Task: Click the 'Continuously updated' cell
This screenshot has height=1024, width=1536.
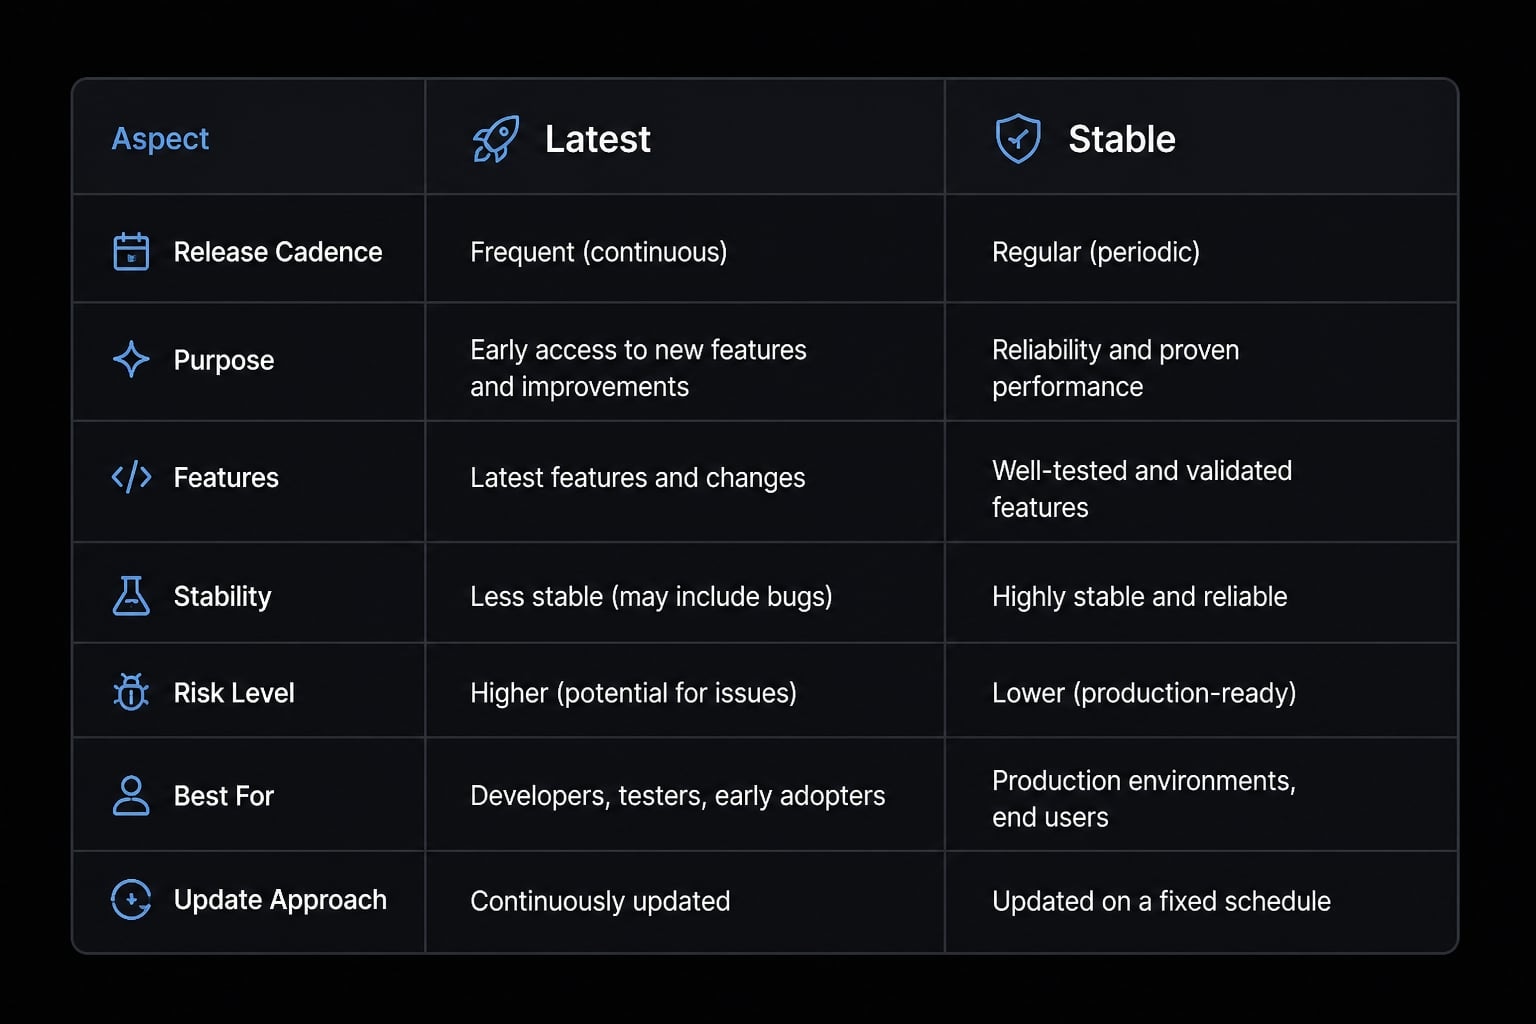Action: (x=600, y=901)
